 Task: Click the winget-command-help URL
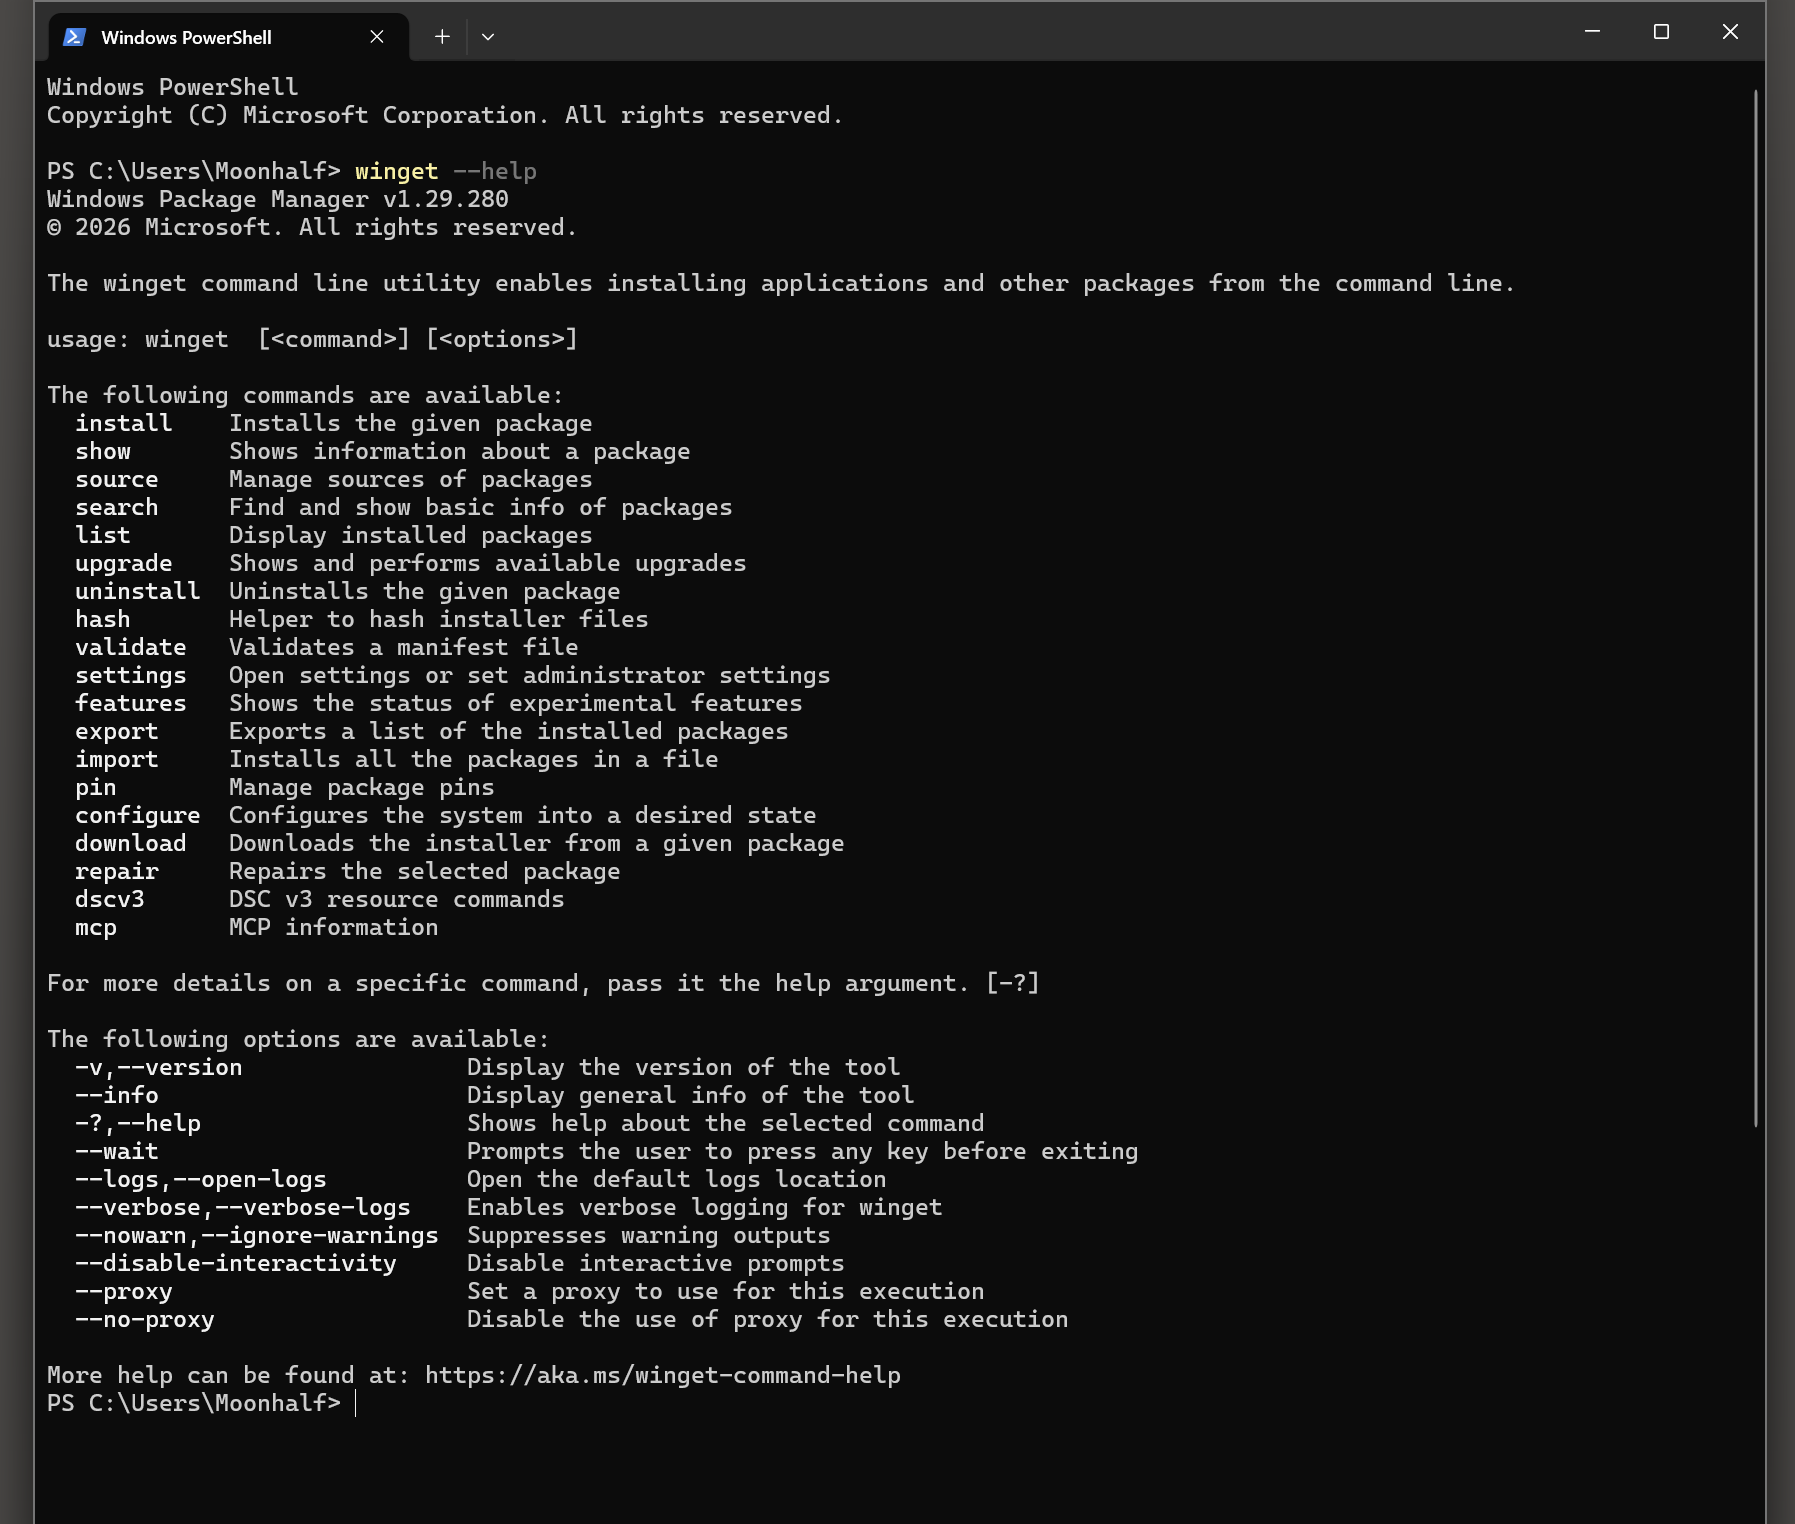click(x=663, y=1375)
